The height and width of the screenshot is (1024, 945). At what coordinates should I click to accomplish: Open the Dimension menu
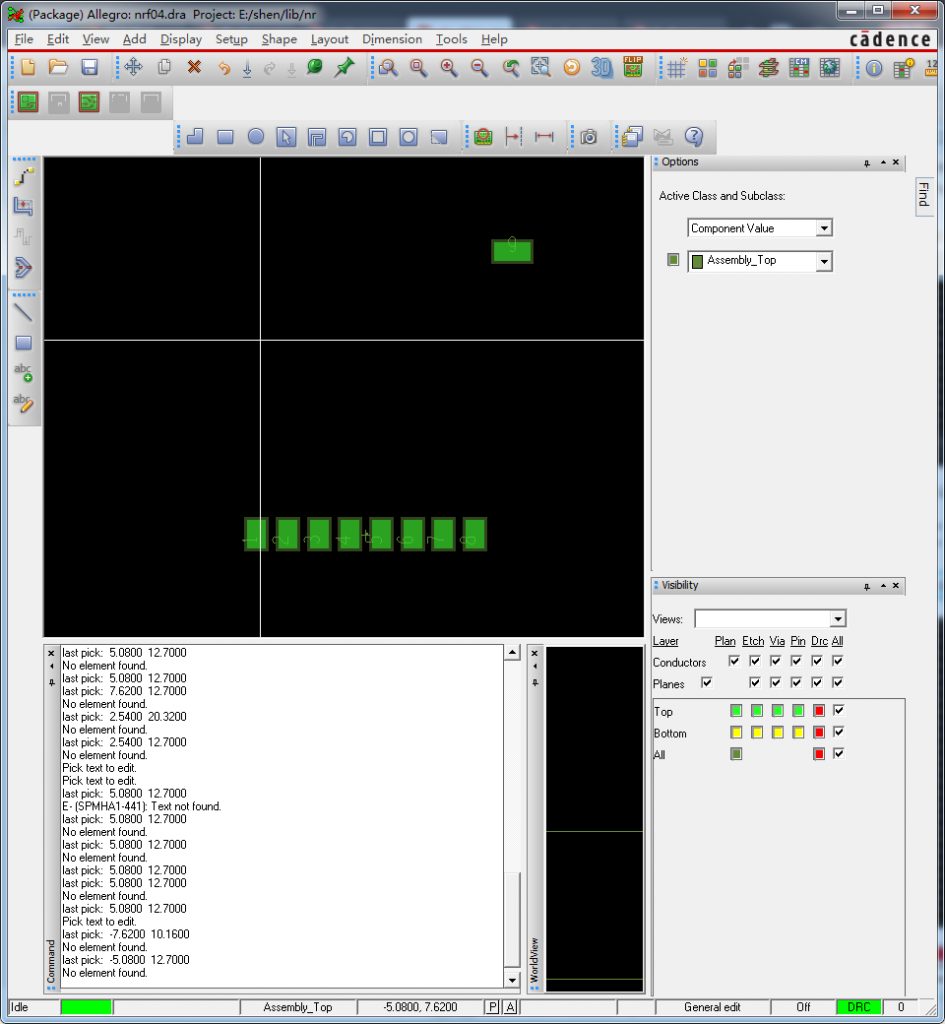coord(392,39)
